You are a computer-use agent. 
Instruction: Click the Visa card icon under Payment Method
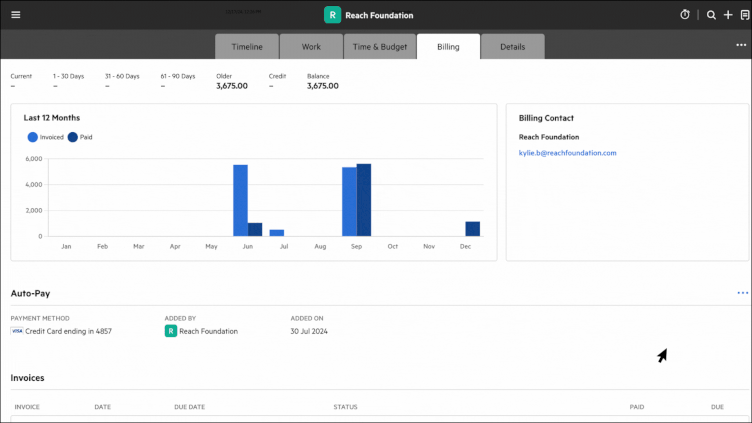point(16,331)
